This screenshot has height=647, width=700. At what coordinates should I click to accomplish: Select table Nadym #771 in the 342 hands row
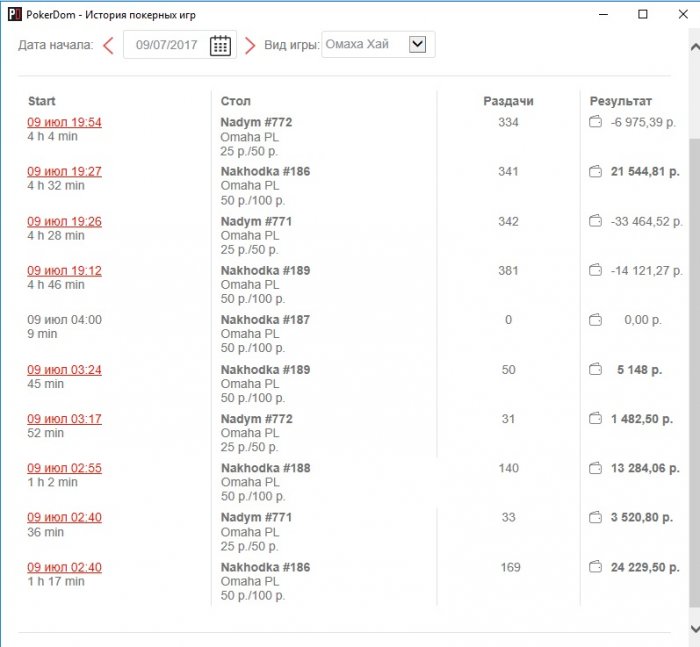point(256,221)
